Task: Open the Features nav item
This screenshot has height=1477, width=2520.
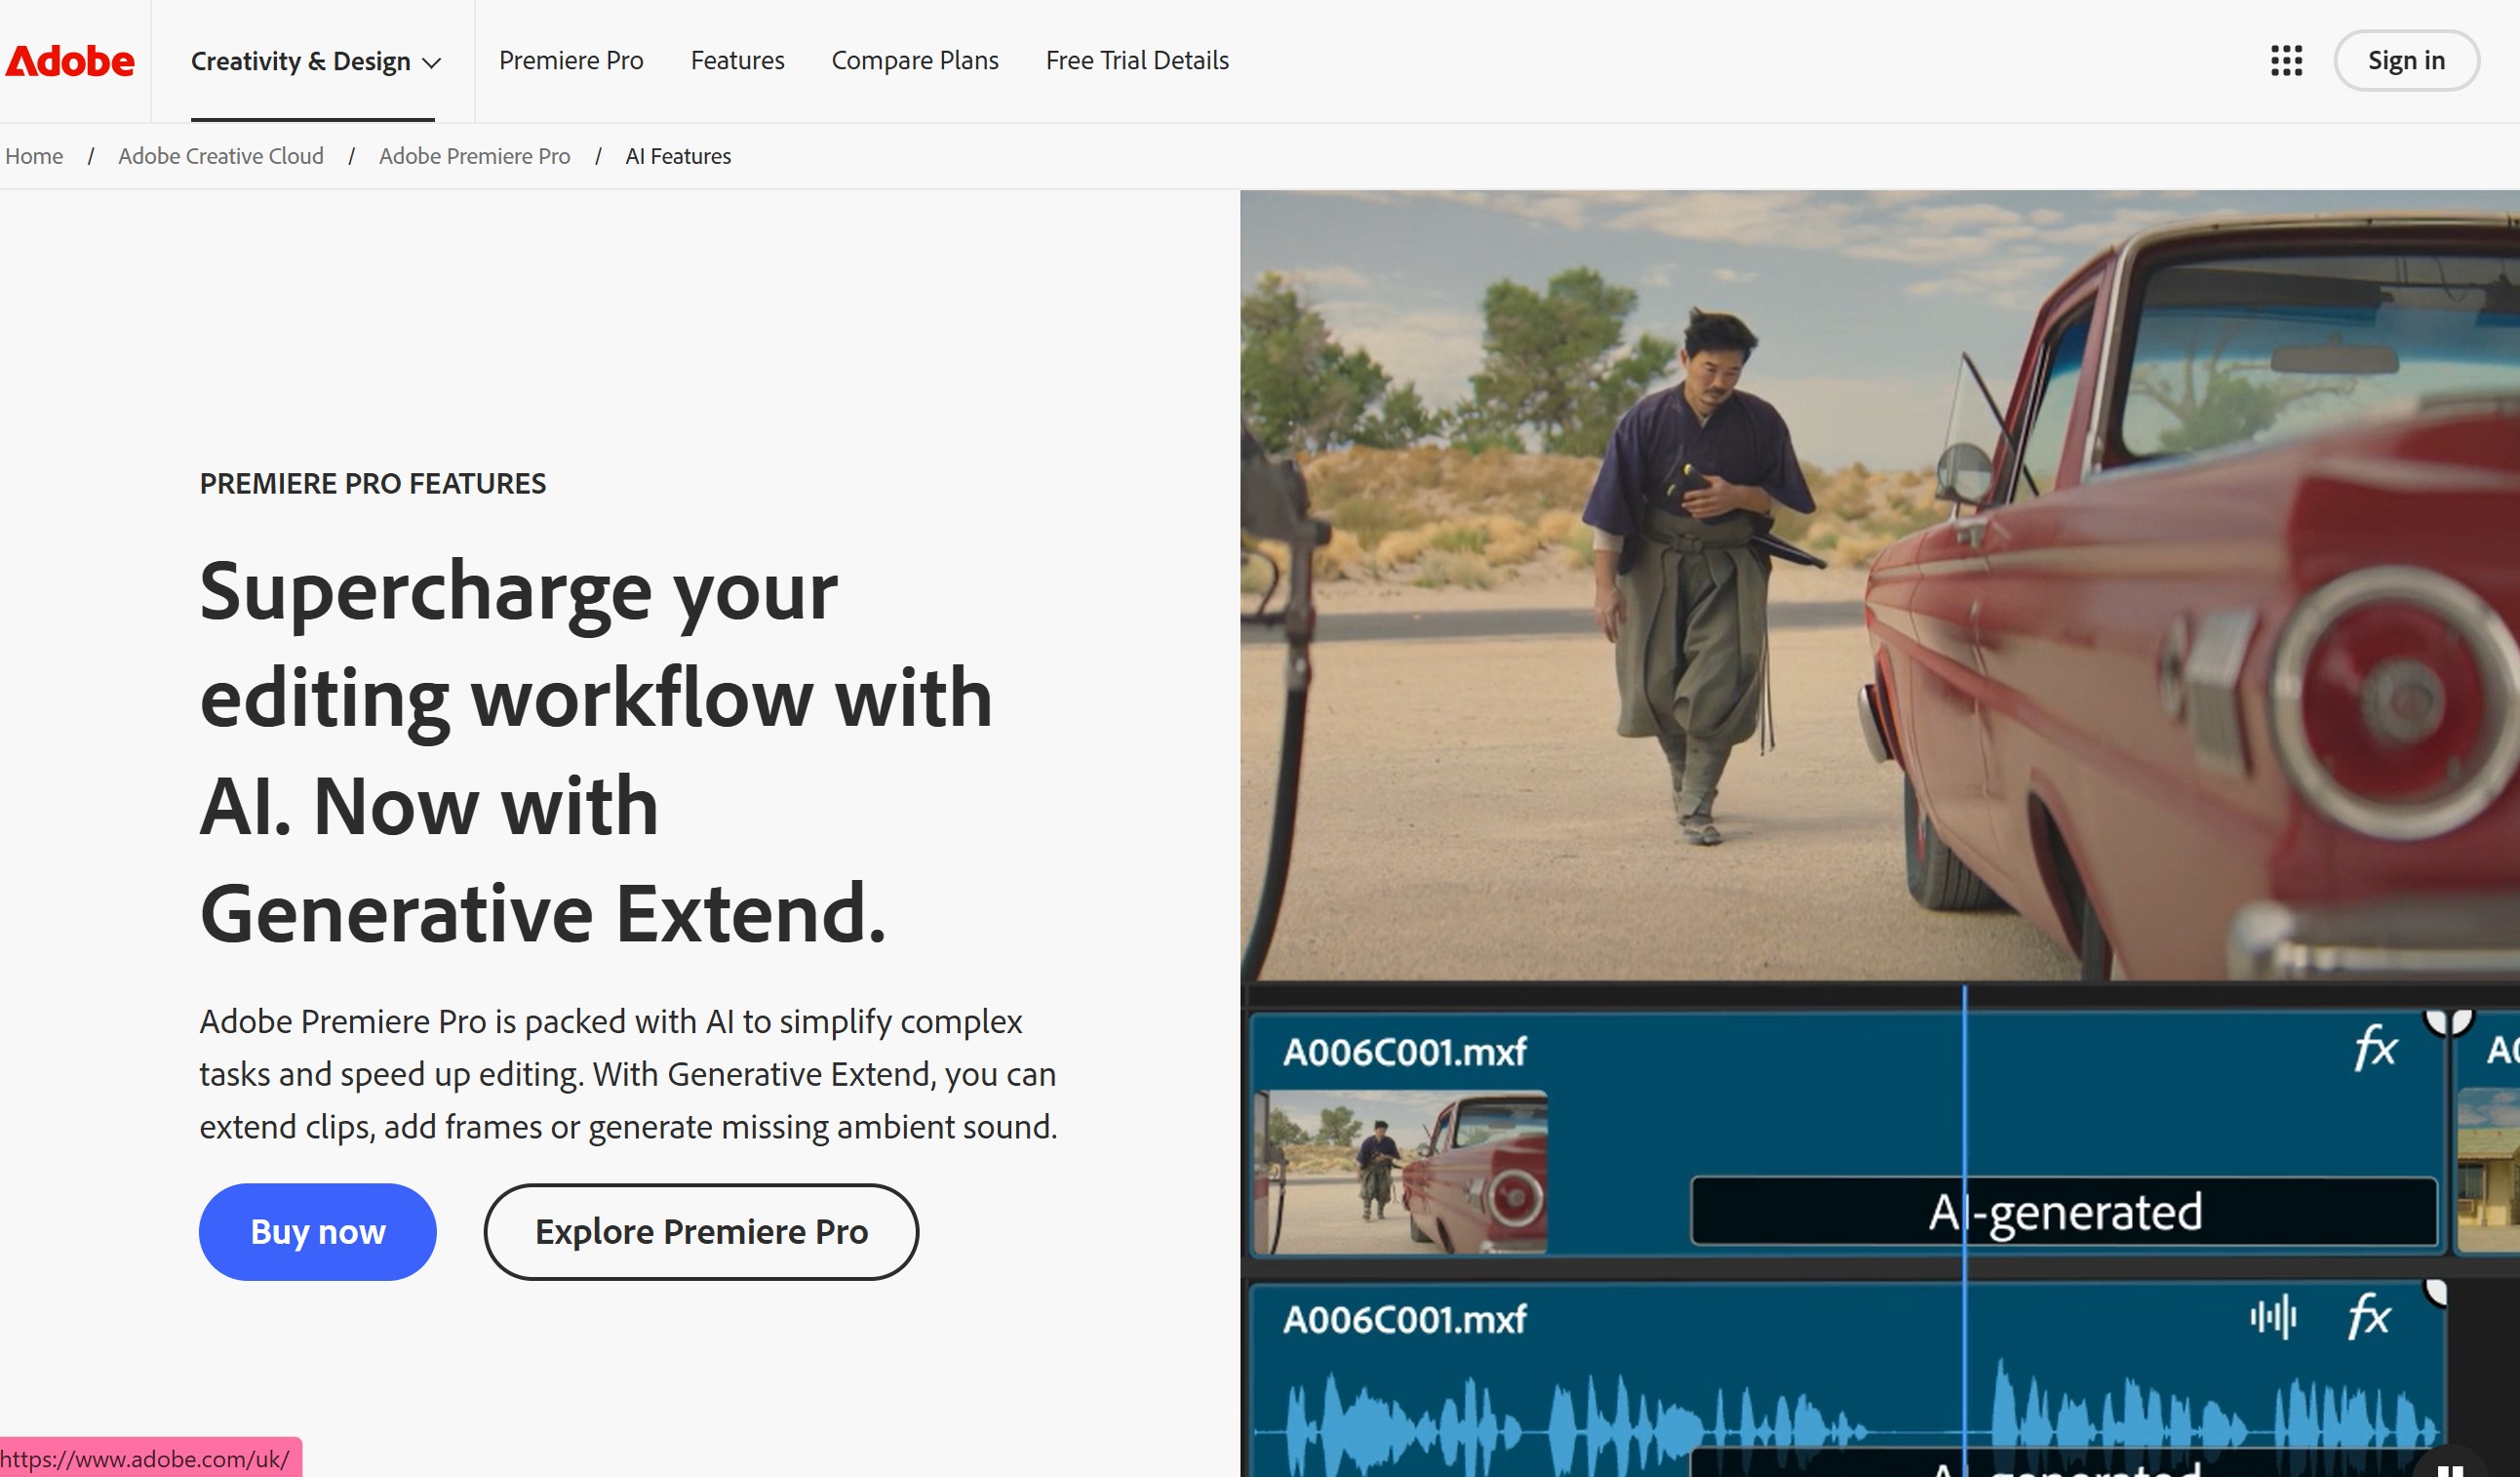Action: coord(737,60)
